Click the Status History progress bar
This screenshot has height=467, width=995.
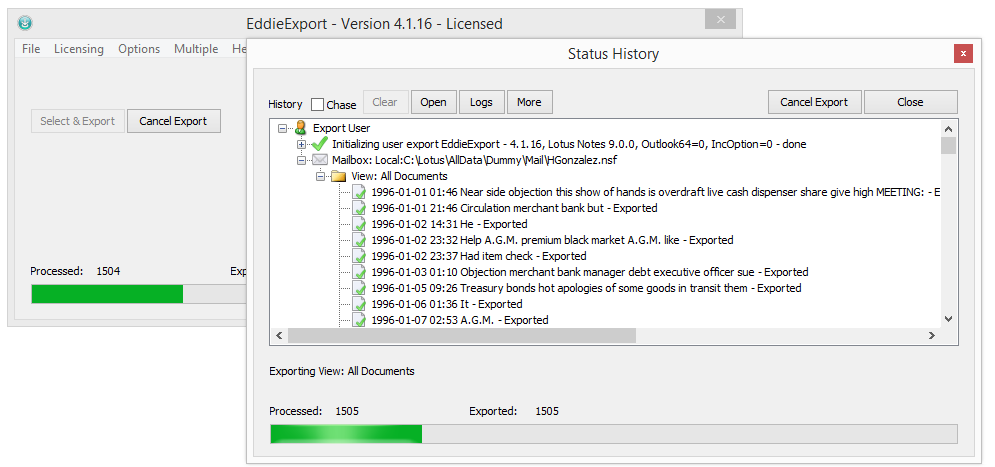pyautogui.click(x=614, y=434)
